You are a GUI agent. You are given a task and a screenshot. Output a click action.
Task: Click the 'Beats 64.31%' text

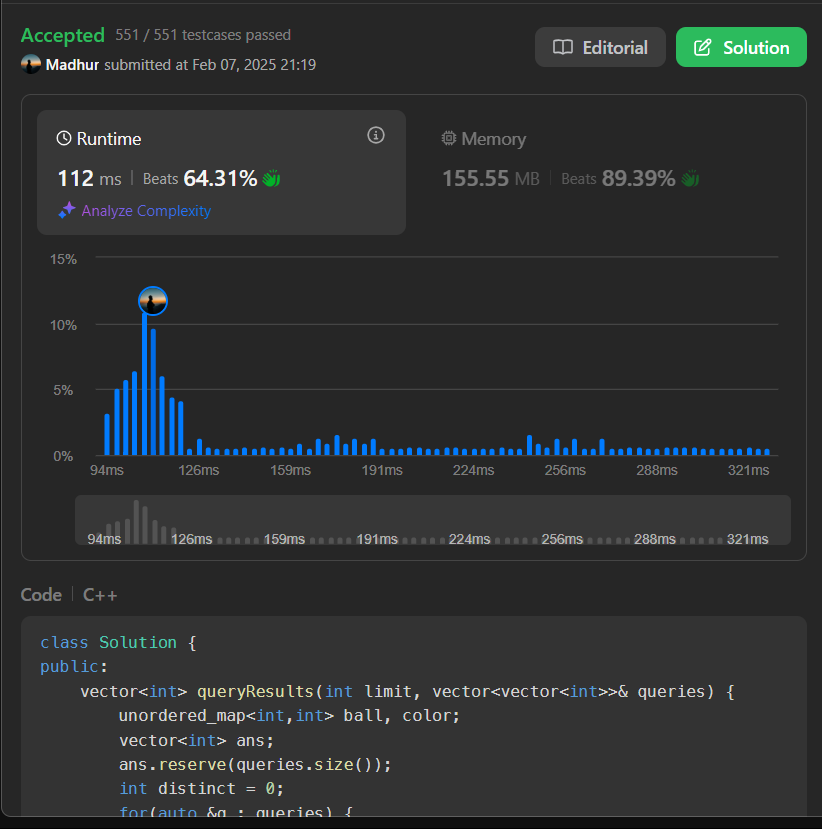[x=200, y=179]
